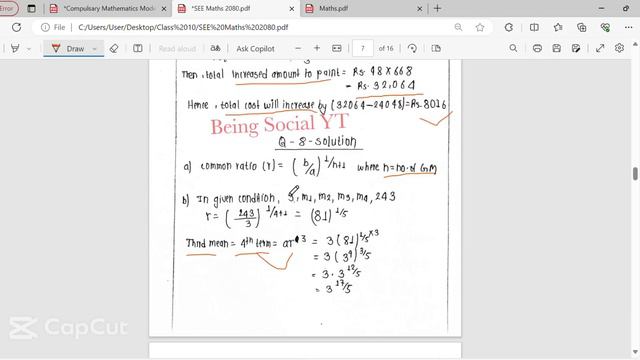Add this page to favorites star
640x360 pixels.
coord(480,27)
